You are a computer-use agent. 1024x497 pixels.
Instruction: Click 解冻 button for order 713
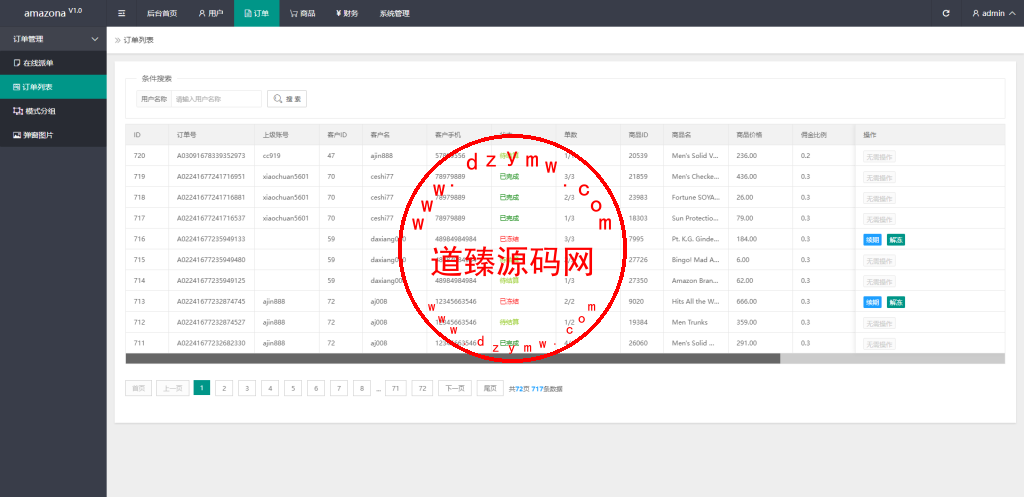895,302
